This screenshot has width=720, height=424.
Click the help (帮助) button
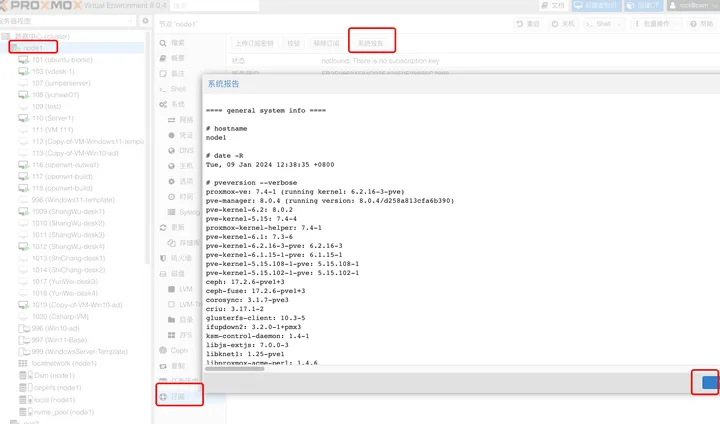click(x=702, y=24)
